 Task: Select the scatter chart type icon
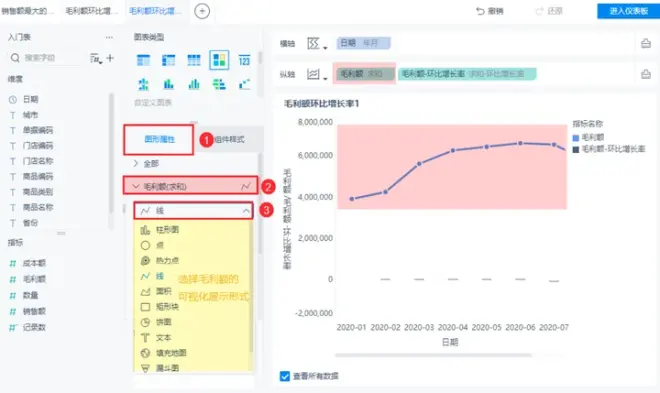coord(244,84)
